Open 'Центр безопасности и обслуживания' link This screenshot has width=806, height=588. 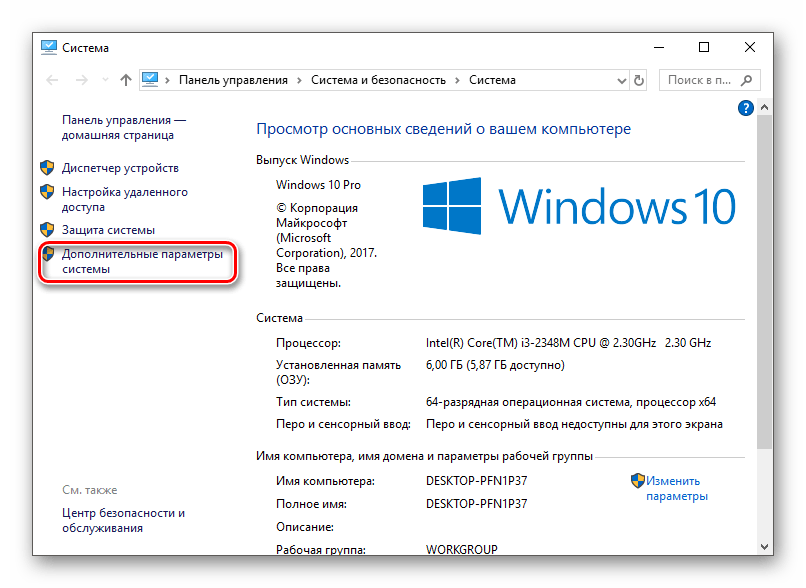click(x=123, y=521)
